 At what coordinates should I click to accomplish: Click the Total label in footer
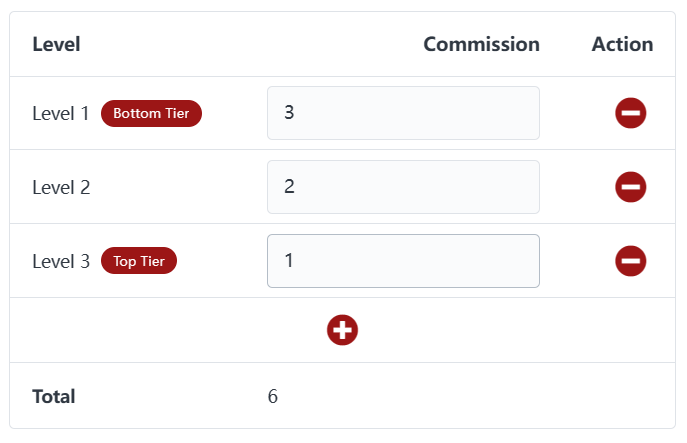[x=54, y=396]
